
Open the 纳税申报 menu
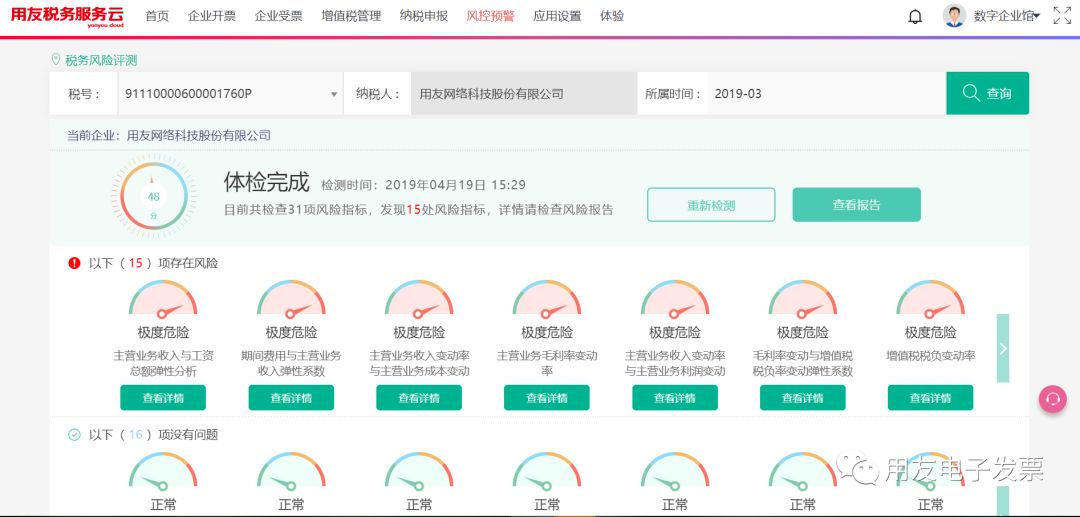[x=424, y=17]
